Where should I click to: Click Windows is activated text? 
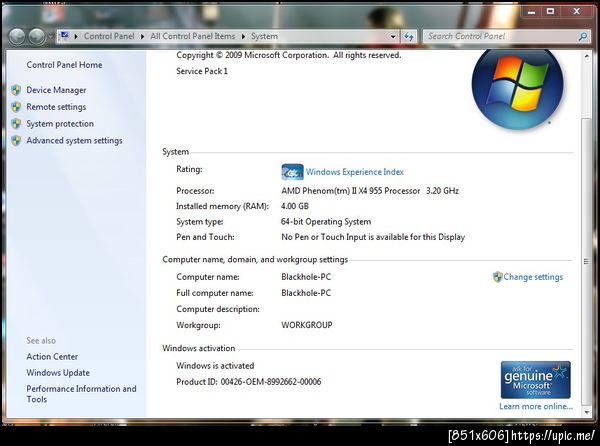click(215, 366)
